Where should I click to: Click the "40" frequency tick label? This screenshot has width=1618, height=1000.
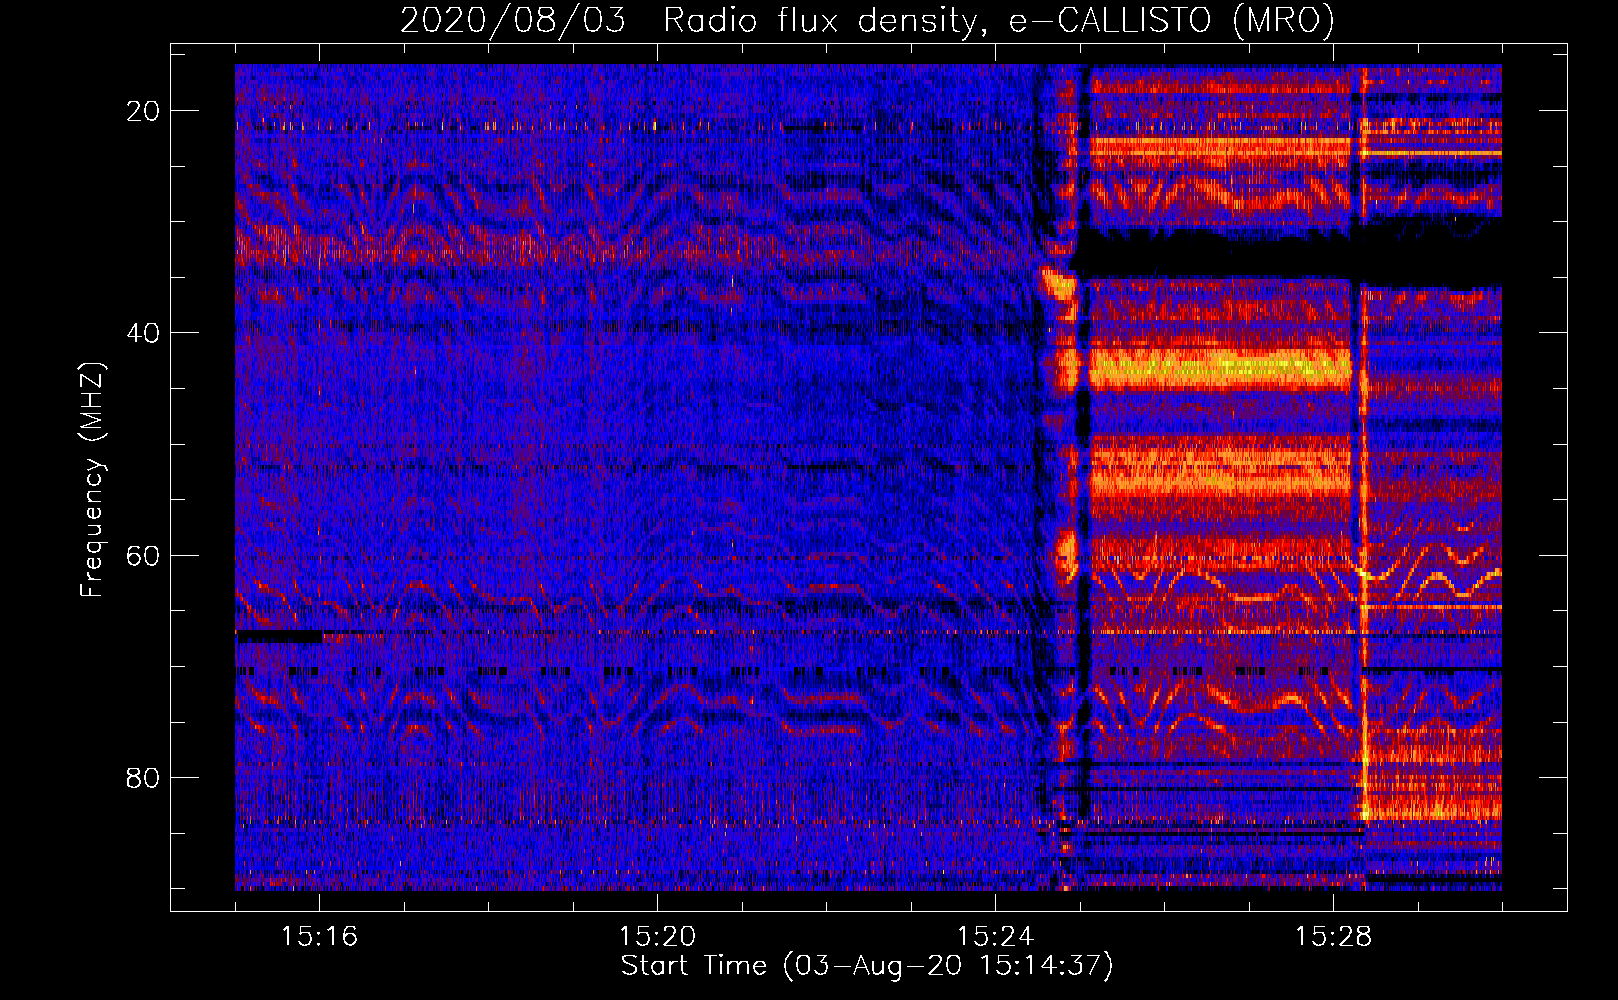click(x=143, y=333)
